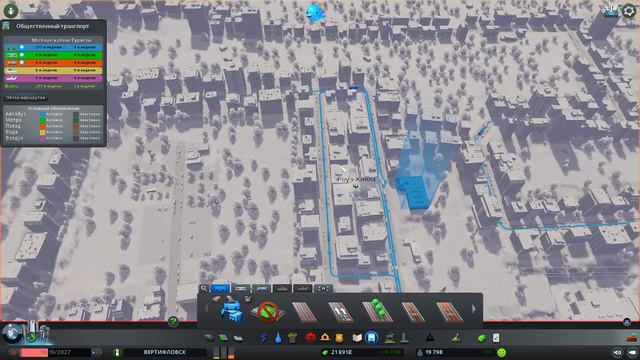Screen dimensions: 640x360
Task: Select the bus stop removal tool
Action: click(x=267, y=312)
